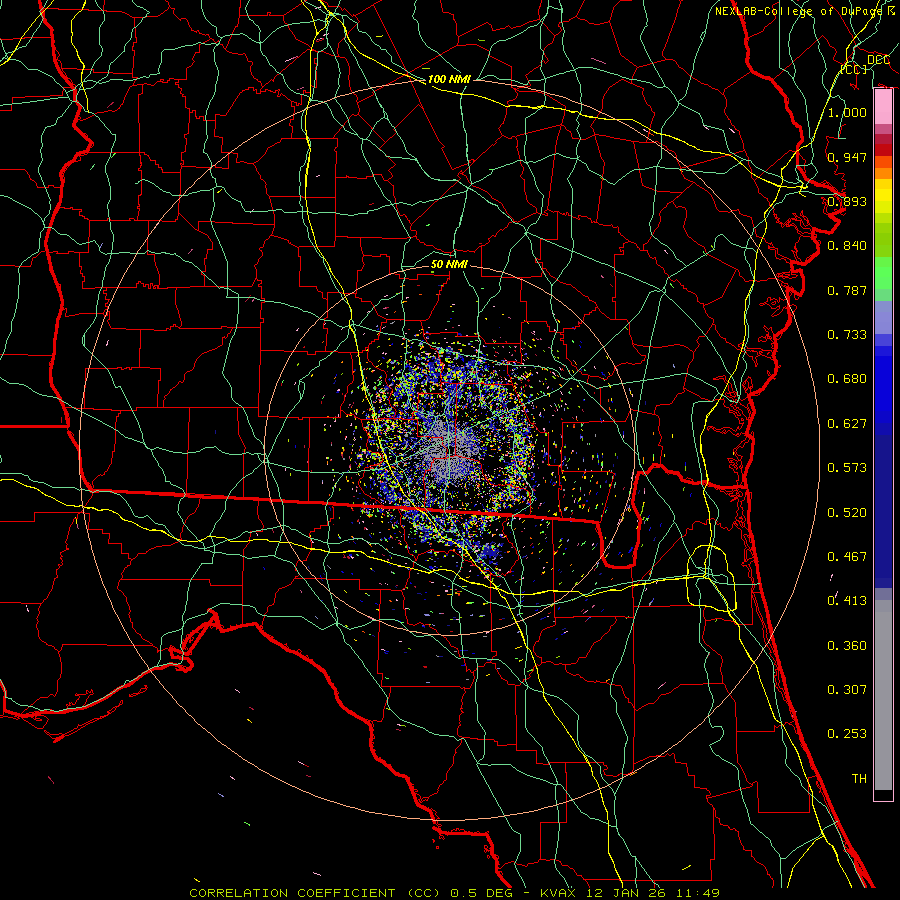Click the 100 NMI range ring label
Screen dimensions: 900x900
click(449, 79)
